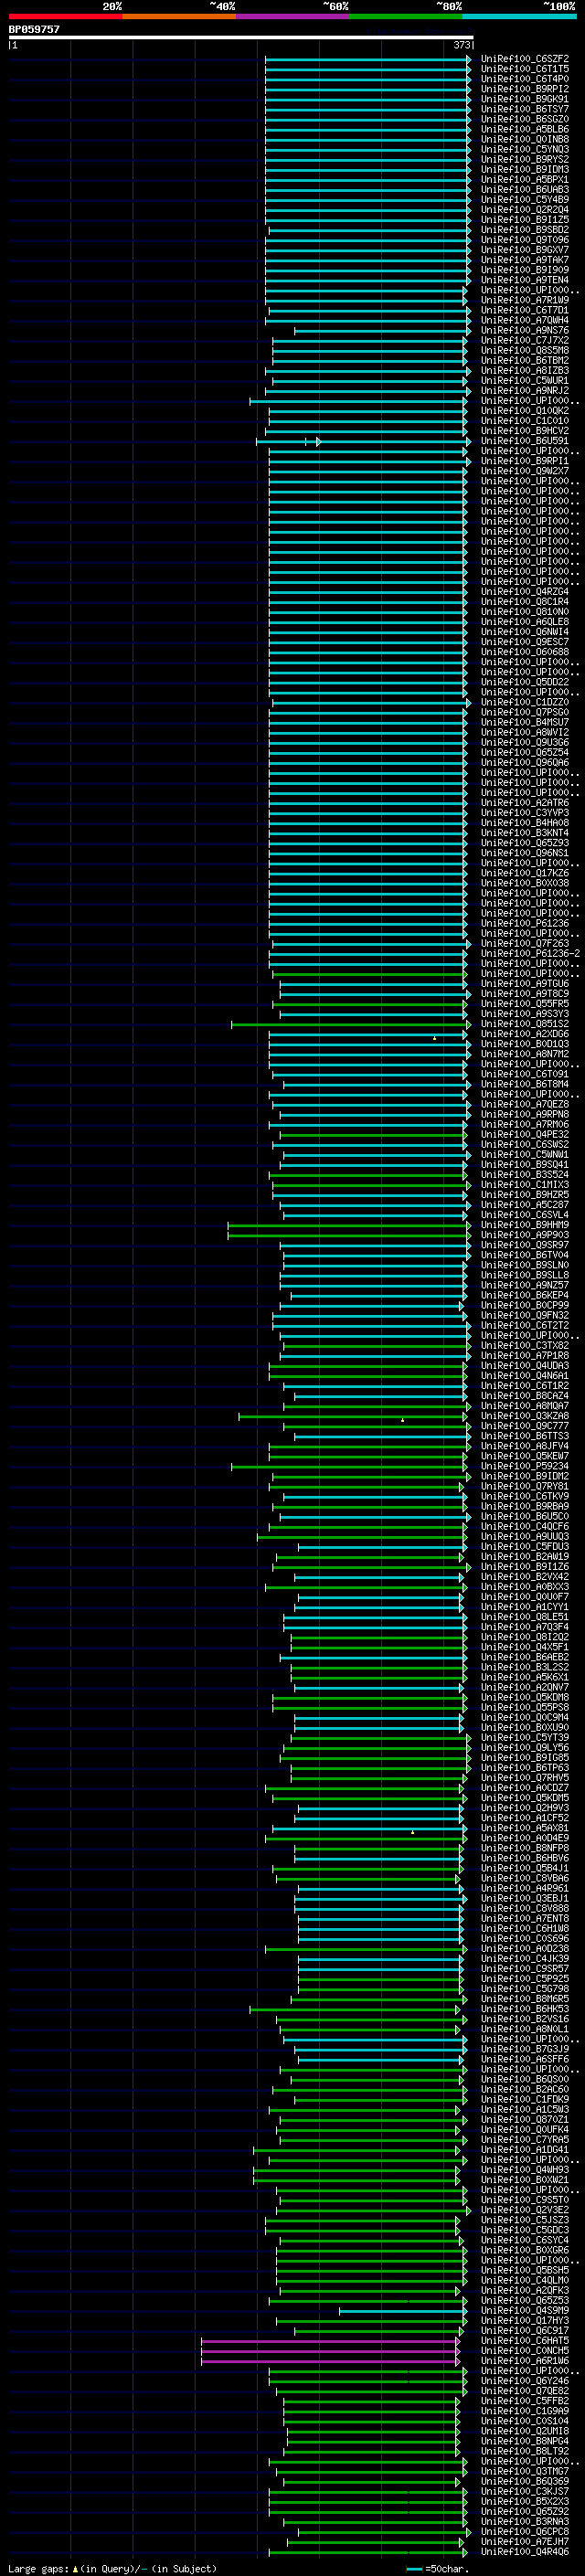
Task: Select the label UniRef100_Q5KDM8
Action: pos(525,1698)
